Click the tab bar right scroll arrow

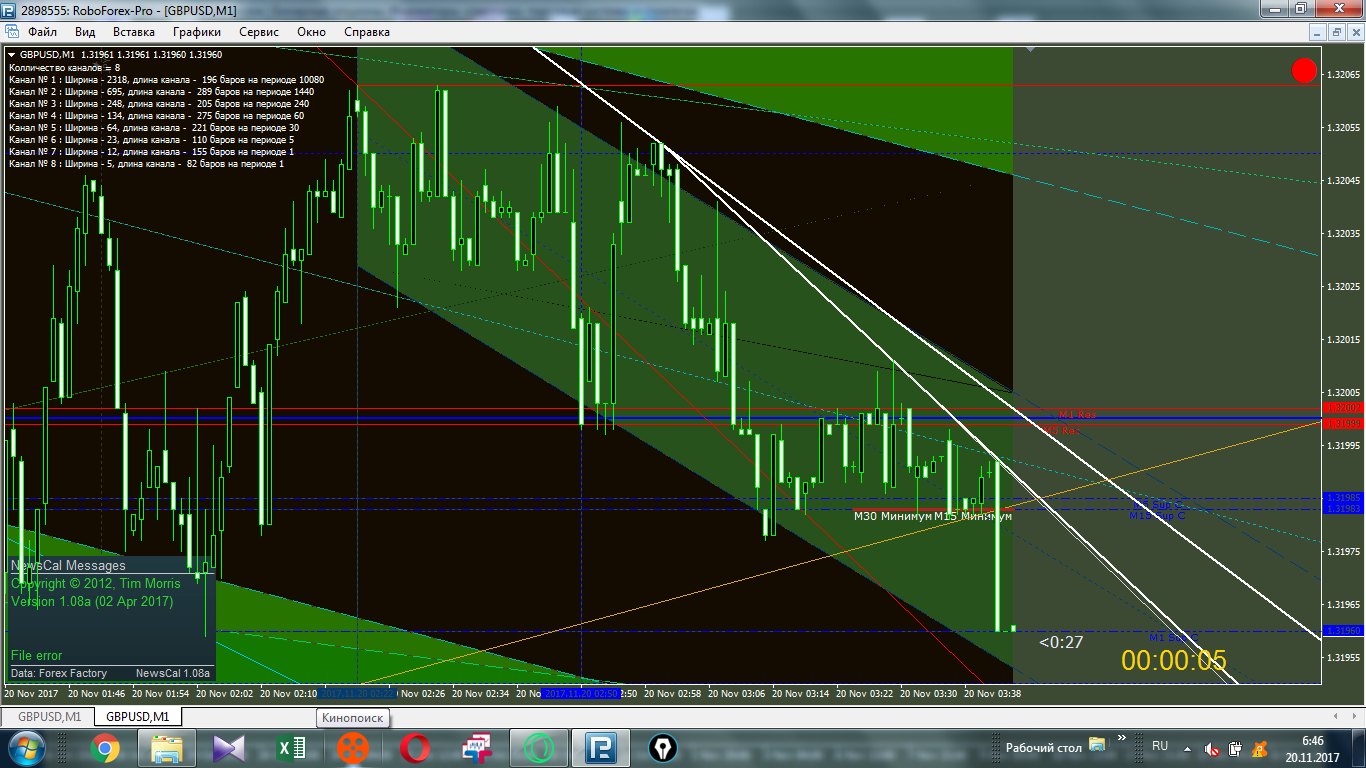(x=1355, y=716)
